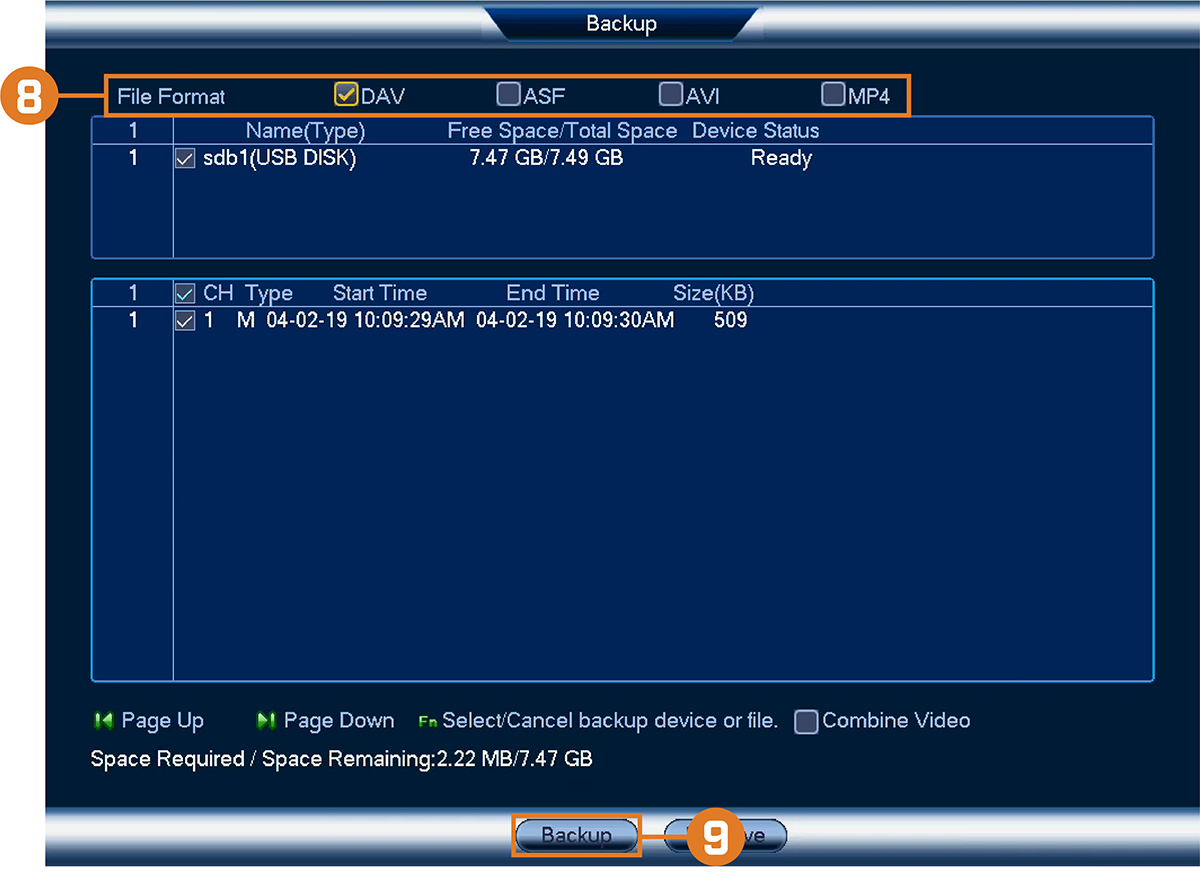Click the Size(KB) column header
The height and width of the screenshot is (874, 1200).
713,293
